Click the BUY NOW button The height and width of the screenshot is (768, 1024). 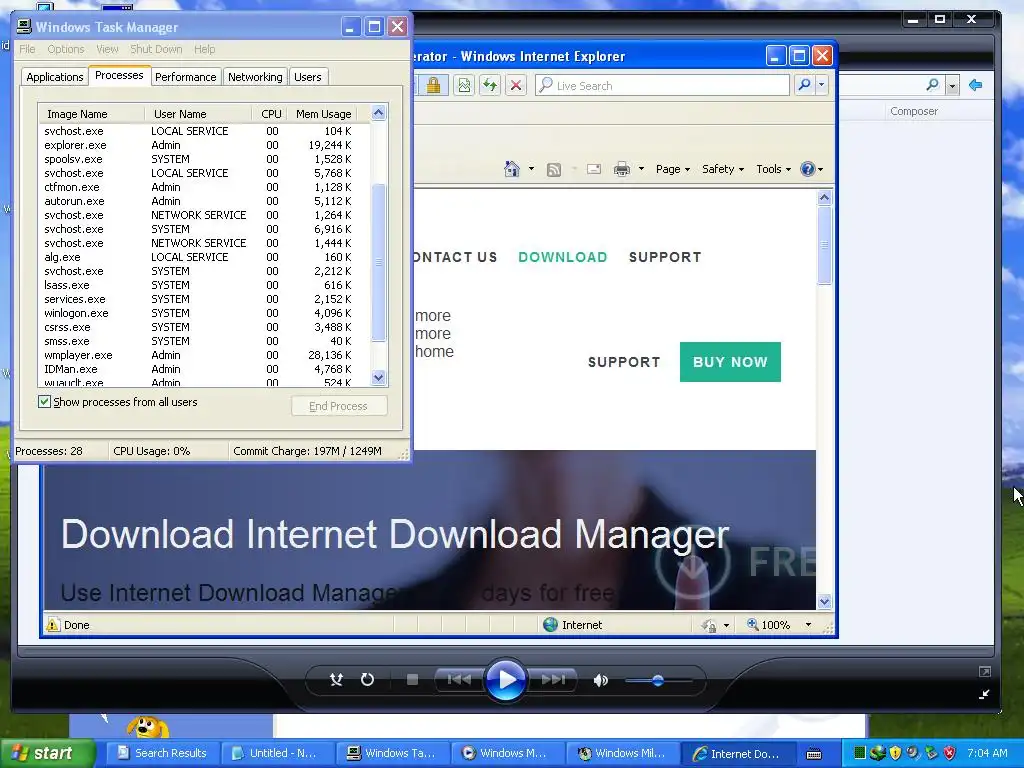(730, 362)
